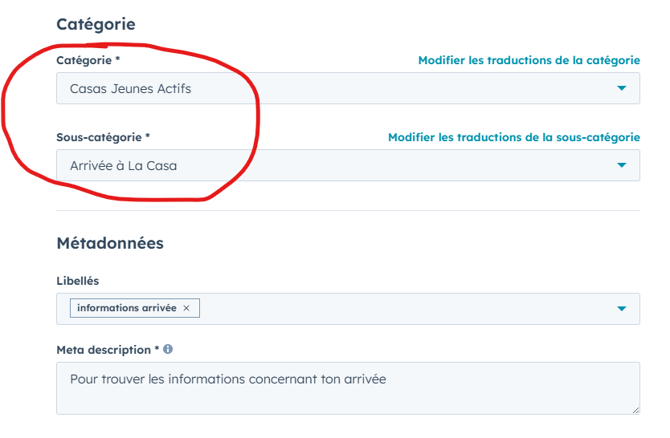Remove the 'informations arrivée' tag with its x
This screenshot has height=438, width=670.
pos(186,308)
